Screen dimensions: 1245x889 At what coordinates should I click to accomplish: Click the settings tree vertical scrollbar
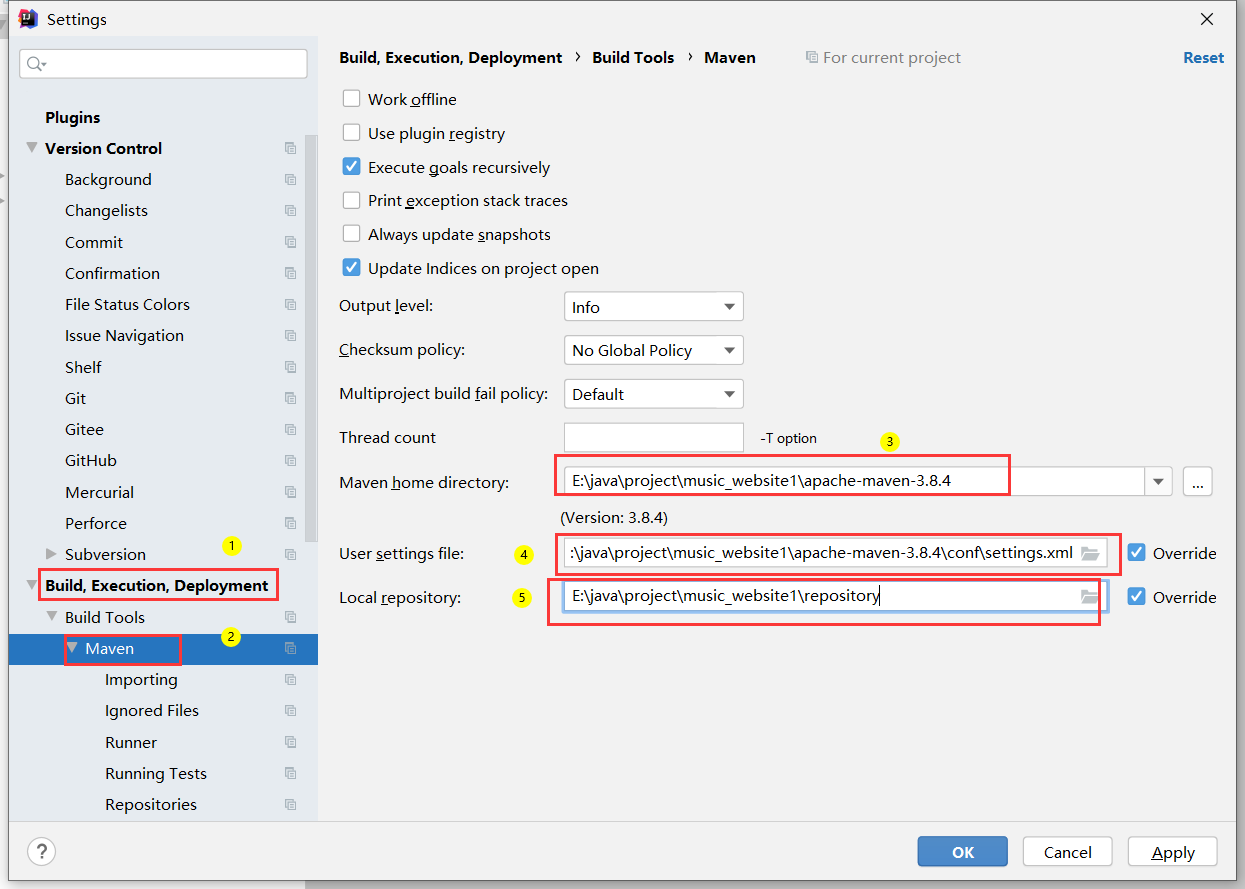pos(311,340)
